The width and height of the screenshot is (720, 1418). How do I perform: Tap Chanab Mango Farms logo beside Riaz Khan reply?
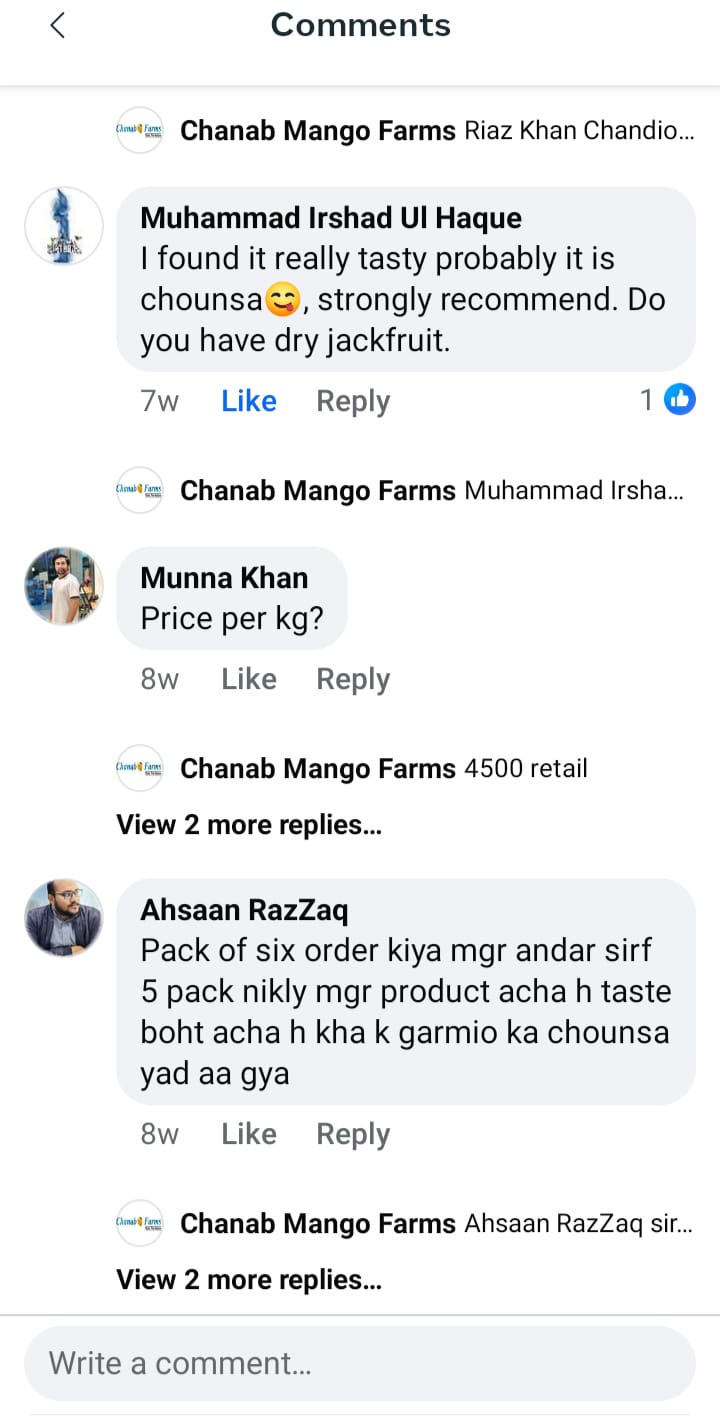pos(140,130)
